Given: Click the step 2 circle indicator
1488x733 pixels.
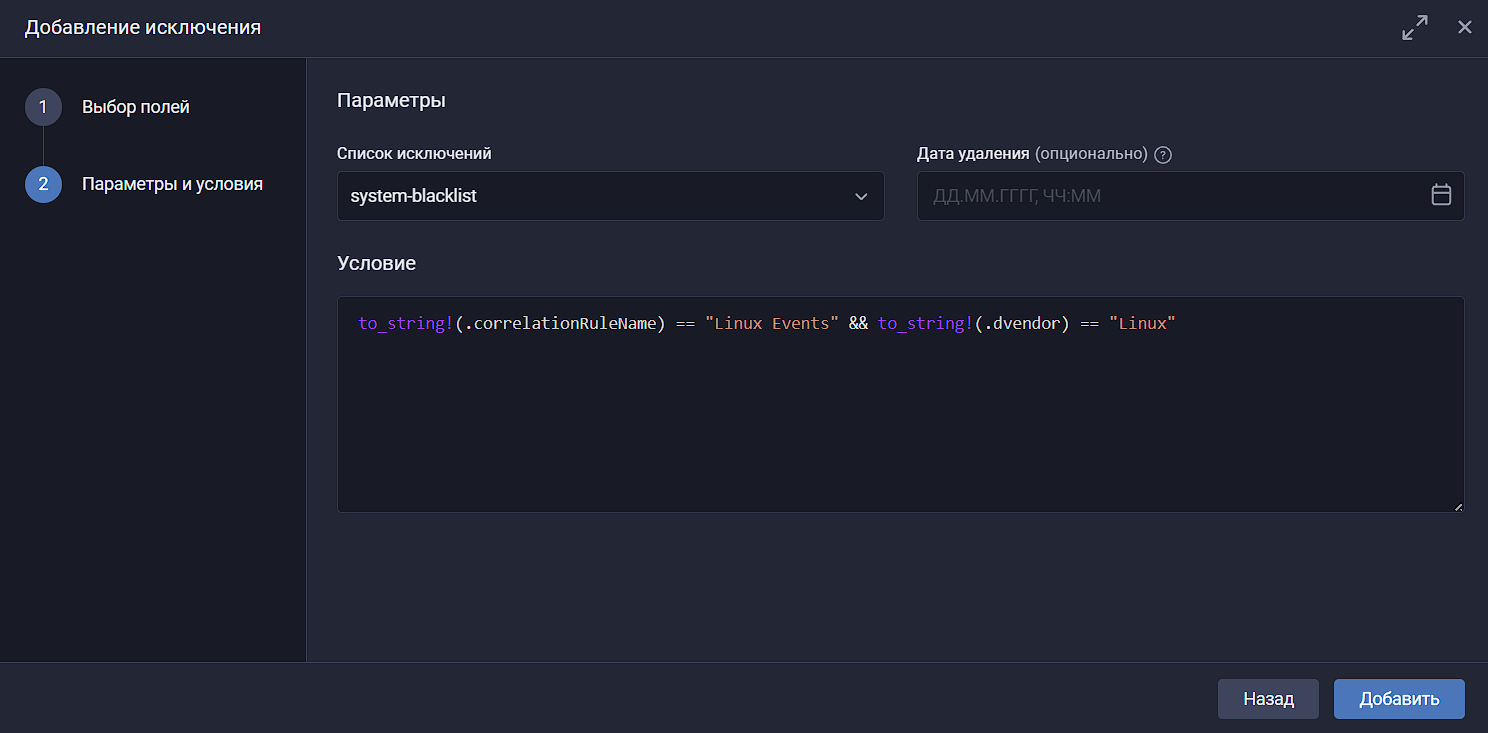Looking at the screenshot, I should (43, 184).
